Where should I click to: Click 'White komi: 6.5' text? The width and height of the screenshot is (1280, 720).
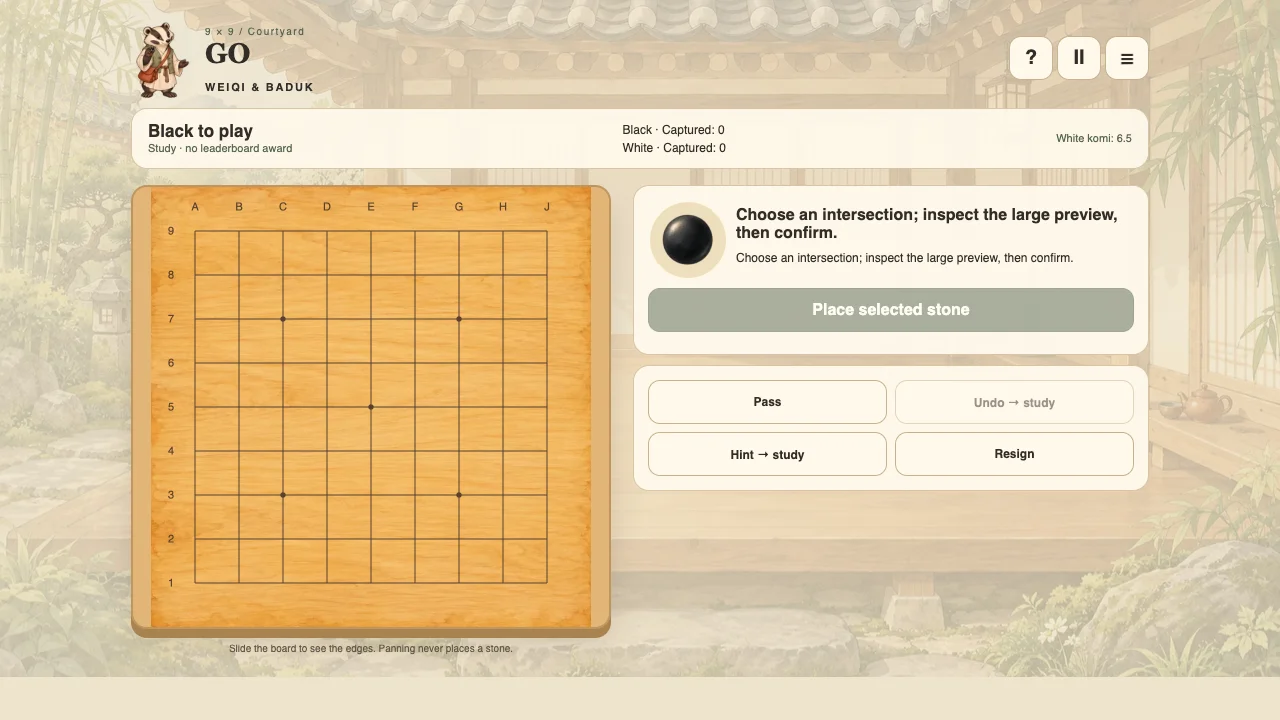coord(1094,138)
